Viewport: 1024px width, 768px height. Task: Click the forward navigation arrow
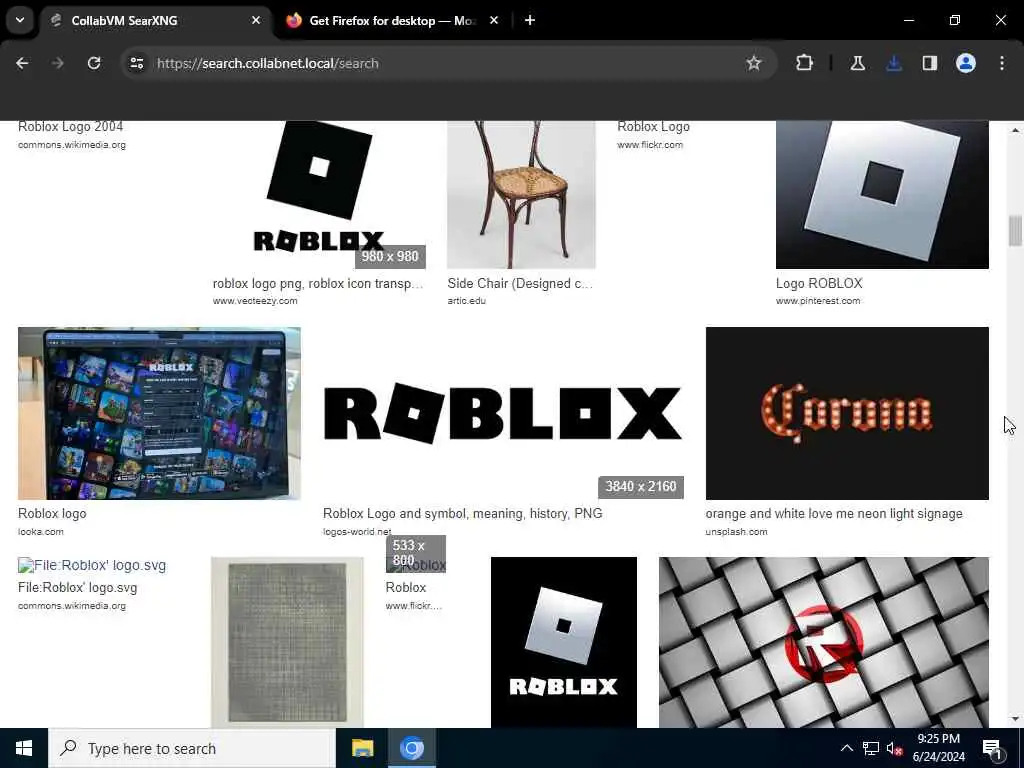point(58,63)
